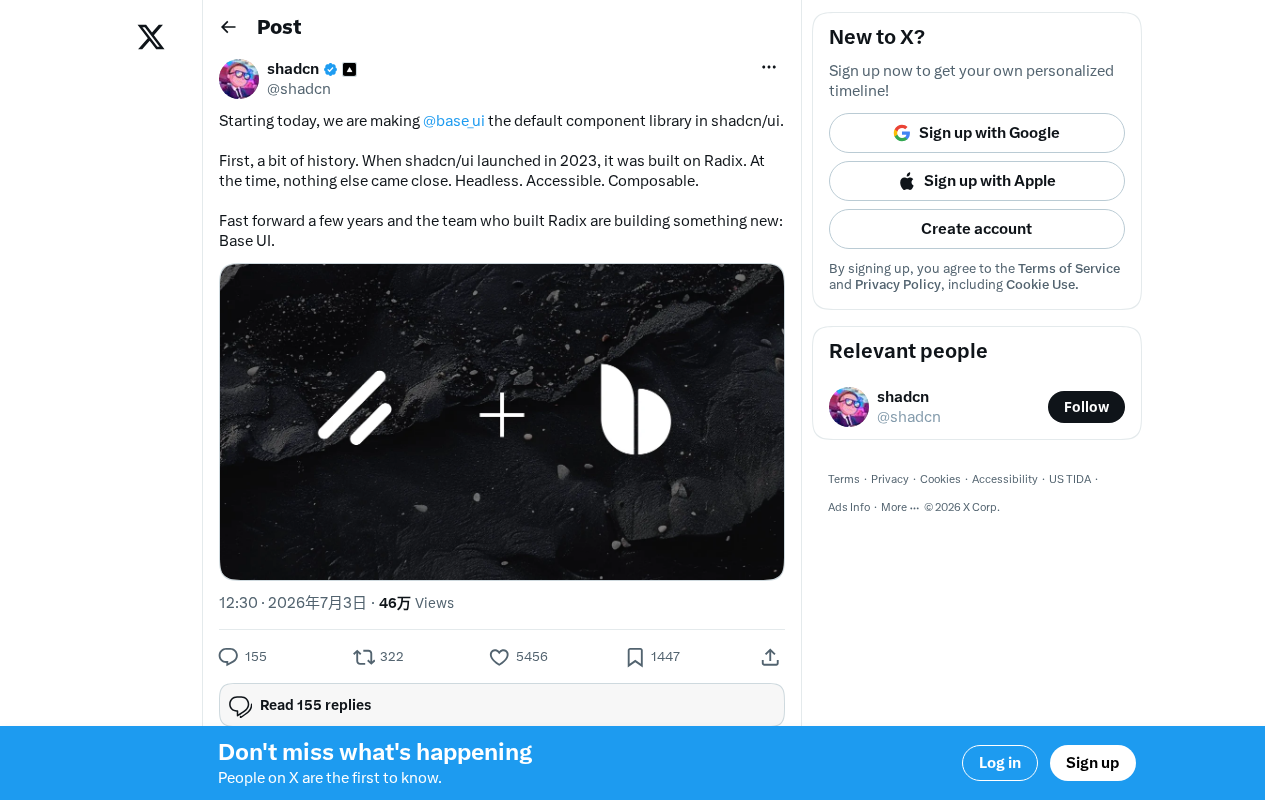Open the Terms of Service link
The height and width of the screenshot is (800, 1280).
[x=1069, y=269]
